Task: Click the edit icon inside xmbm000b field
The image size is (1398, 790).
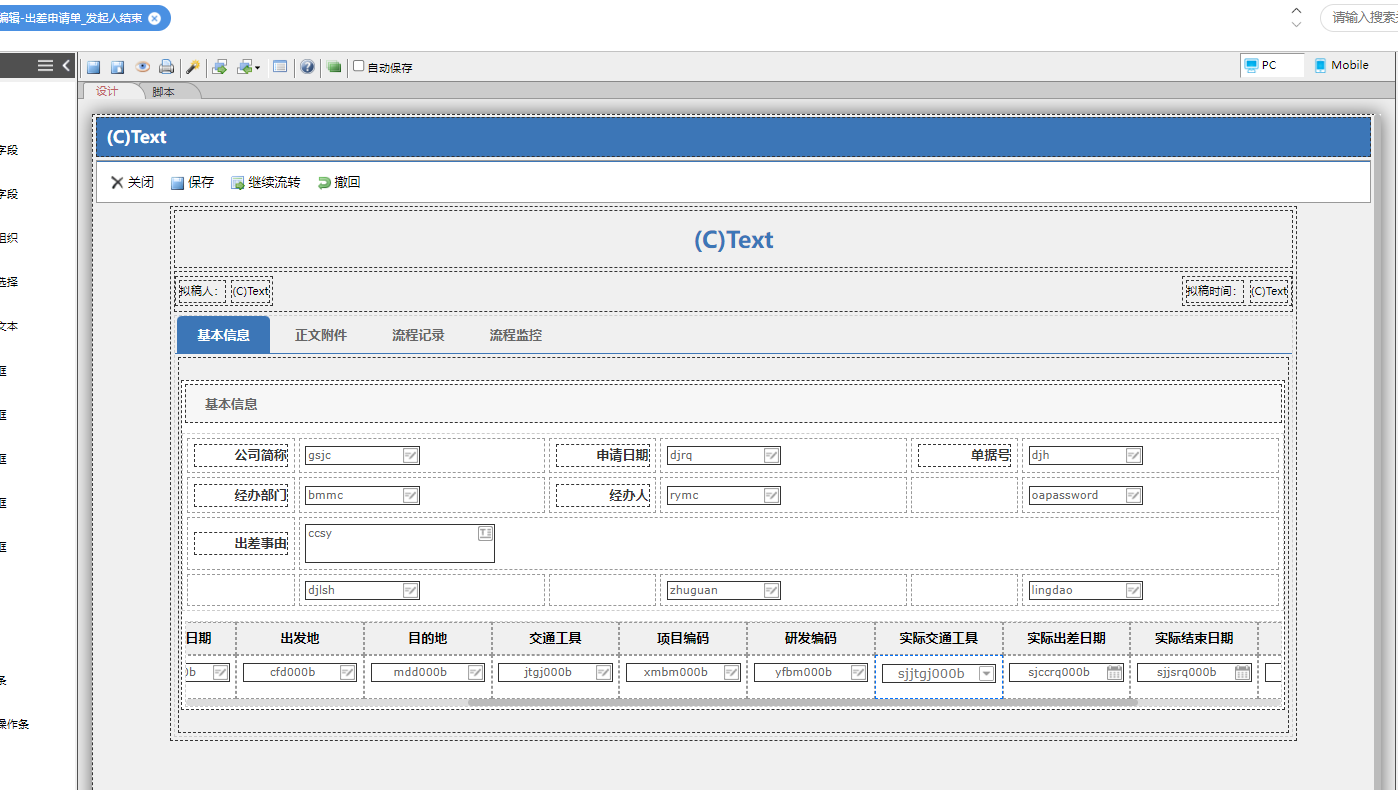Action: click(x=731, y=673)
